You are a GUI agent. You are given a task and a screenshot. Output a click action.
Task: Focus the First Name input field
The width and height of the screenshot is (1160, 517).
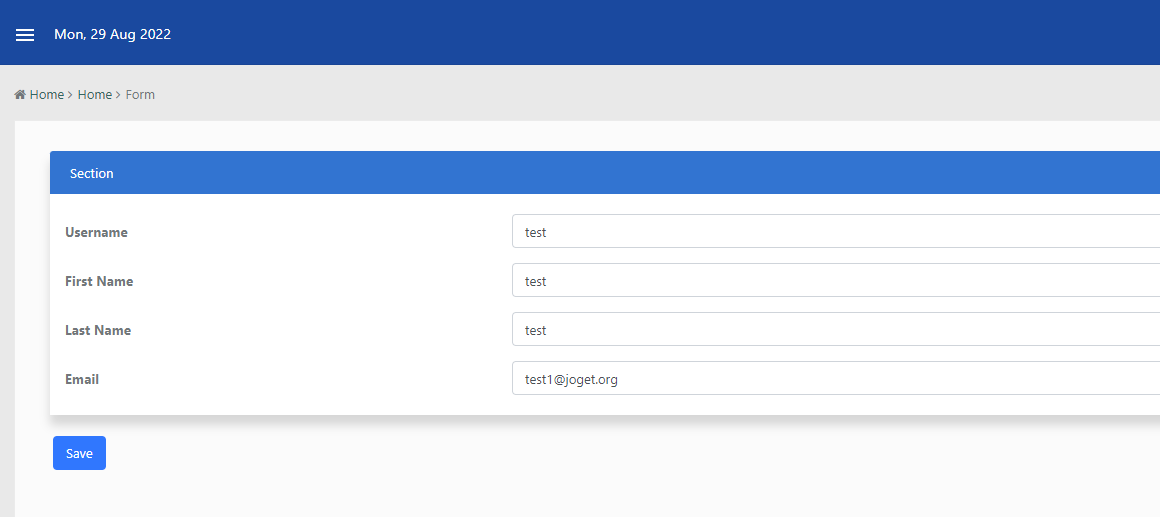coord(836,280)
